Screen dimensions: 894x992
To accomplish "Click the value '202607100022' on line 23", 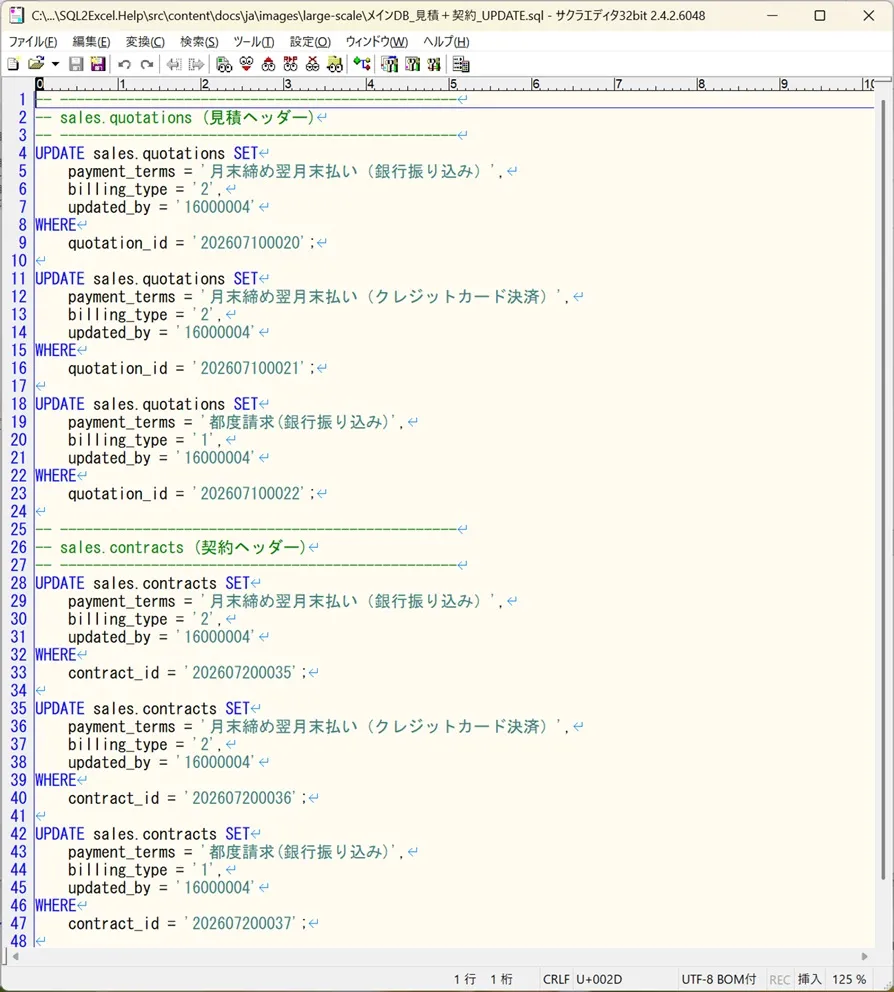I will pyautogui.click(x=251, y=493).
